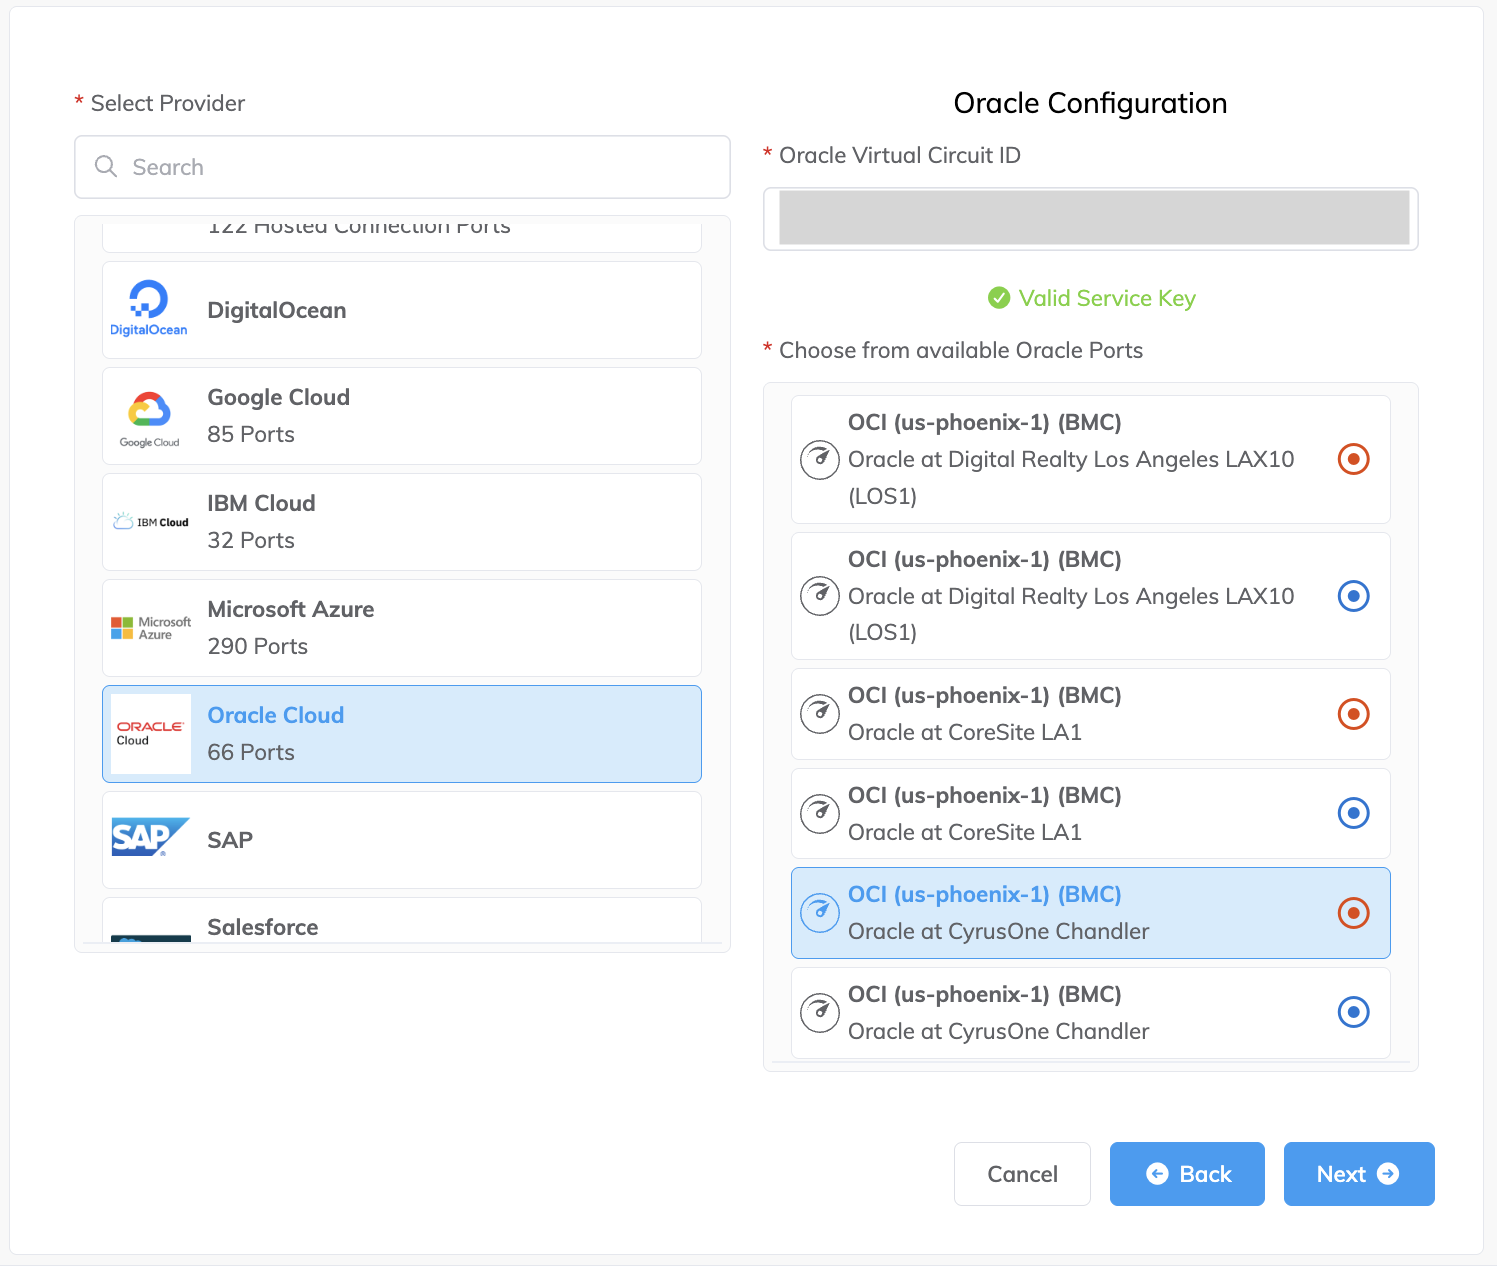Screen dimensions: 1497x1266
Task: Click the search magnifier icon
Action: pos(106,167)
